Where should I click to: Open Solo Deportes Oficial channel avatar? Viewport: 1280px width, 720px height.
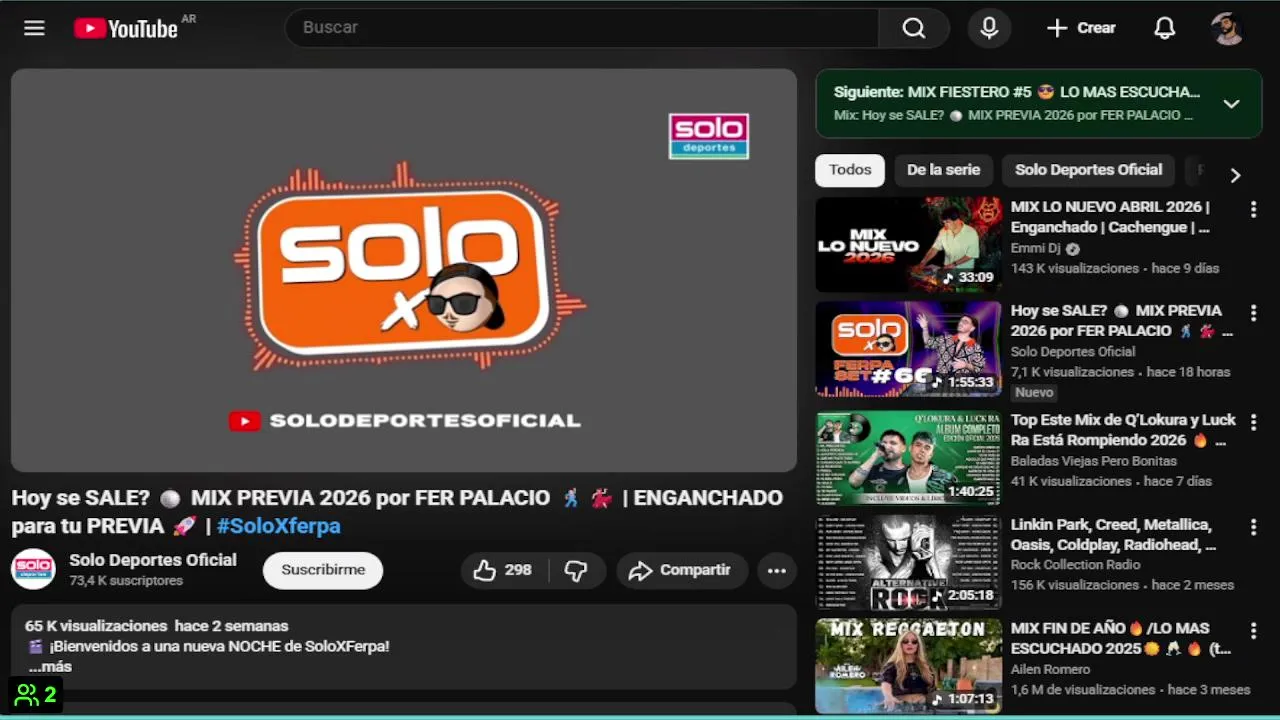(33, 569)
